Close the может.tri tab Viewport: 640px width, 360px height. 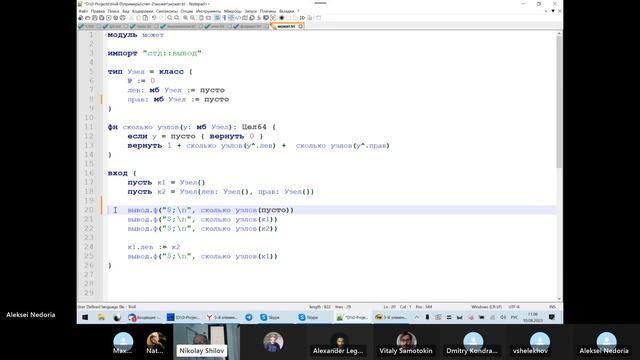pyautogui.click(x=301, y=26)
